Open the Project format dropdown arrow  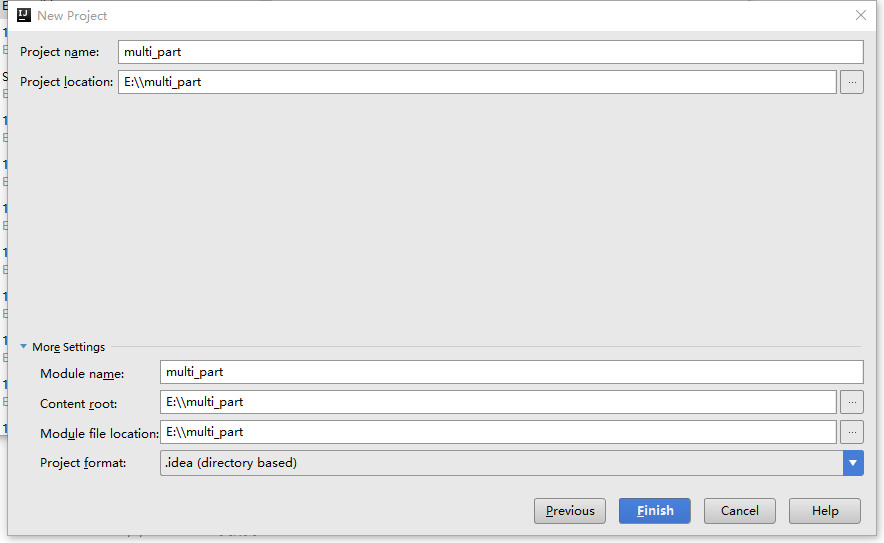click(853, 463)
